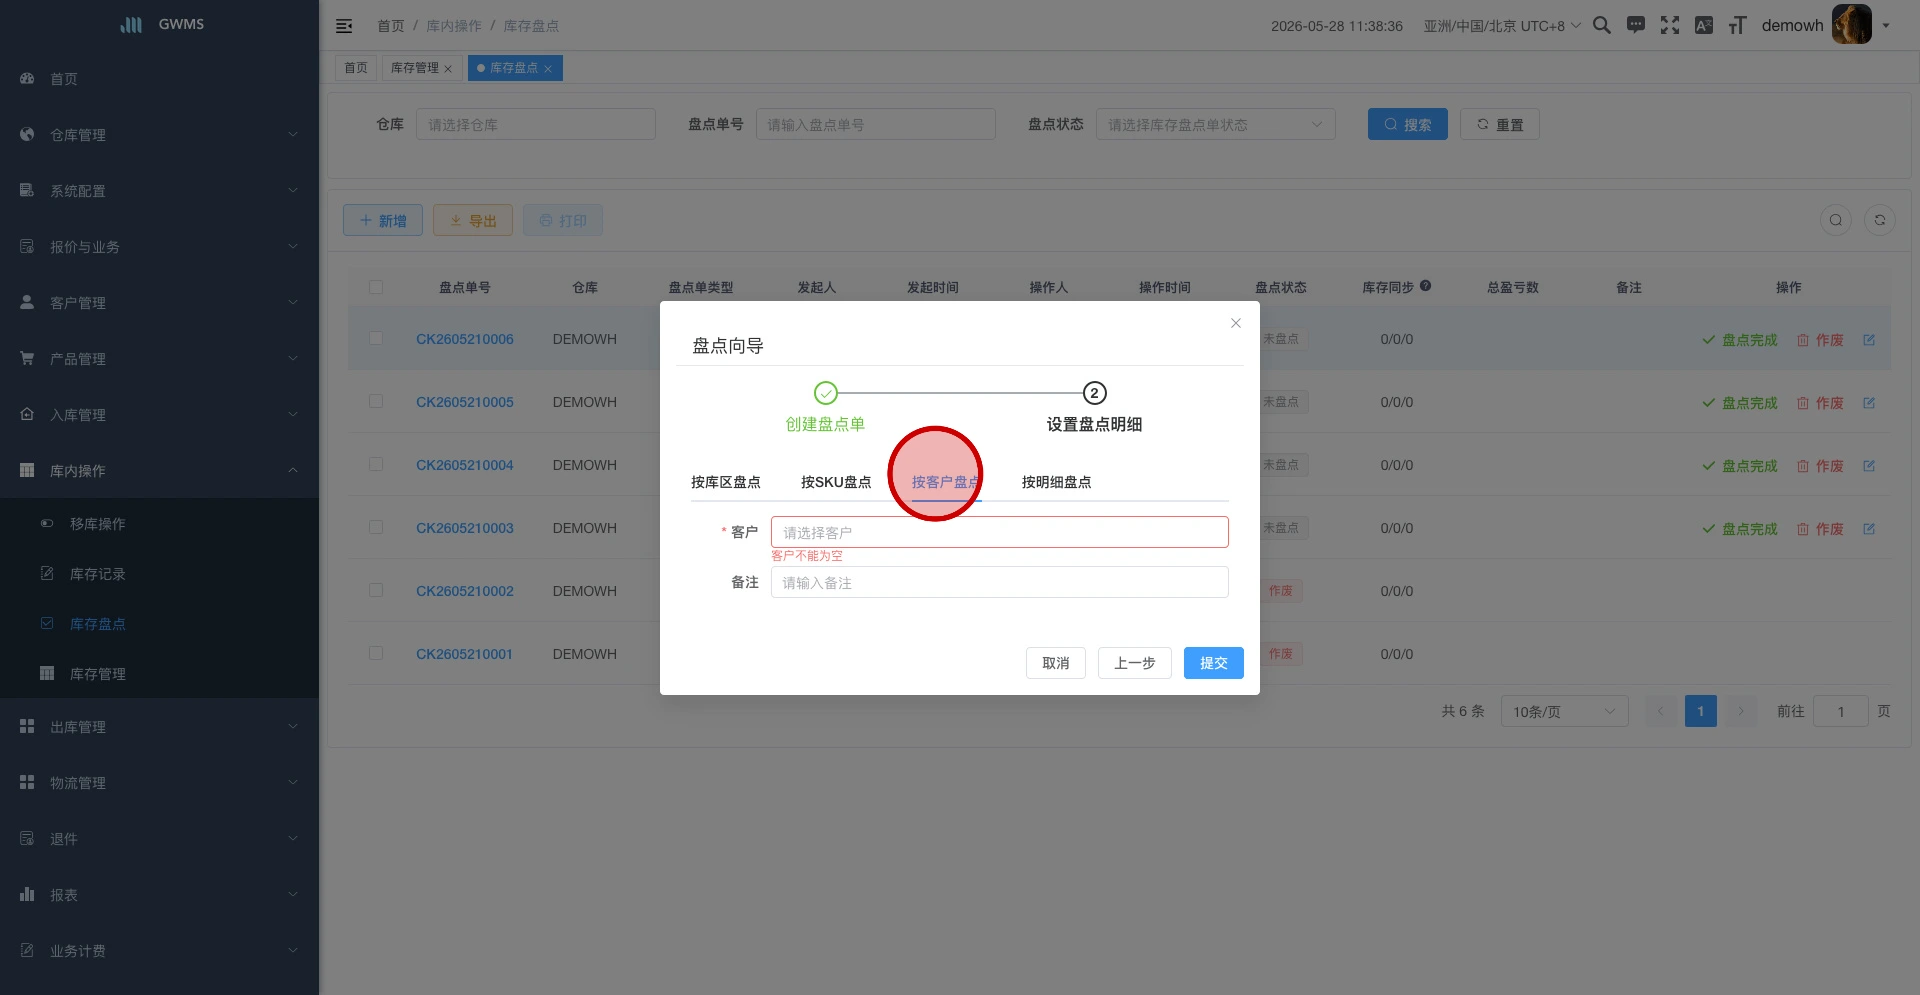Select page 1 in pagination
Screen dimensions: 1920x995
1701,711
